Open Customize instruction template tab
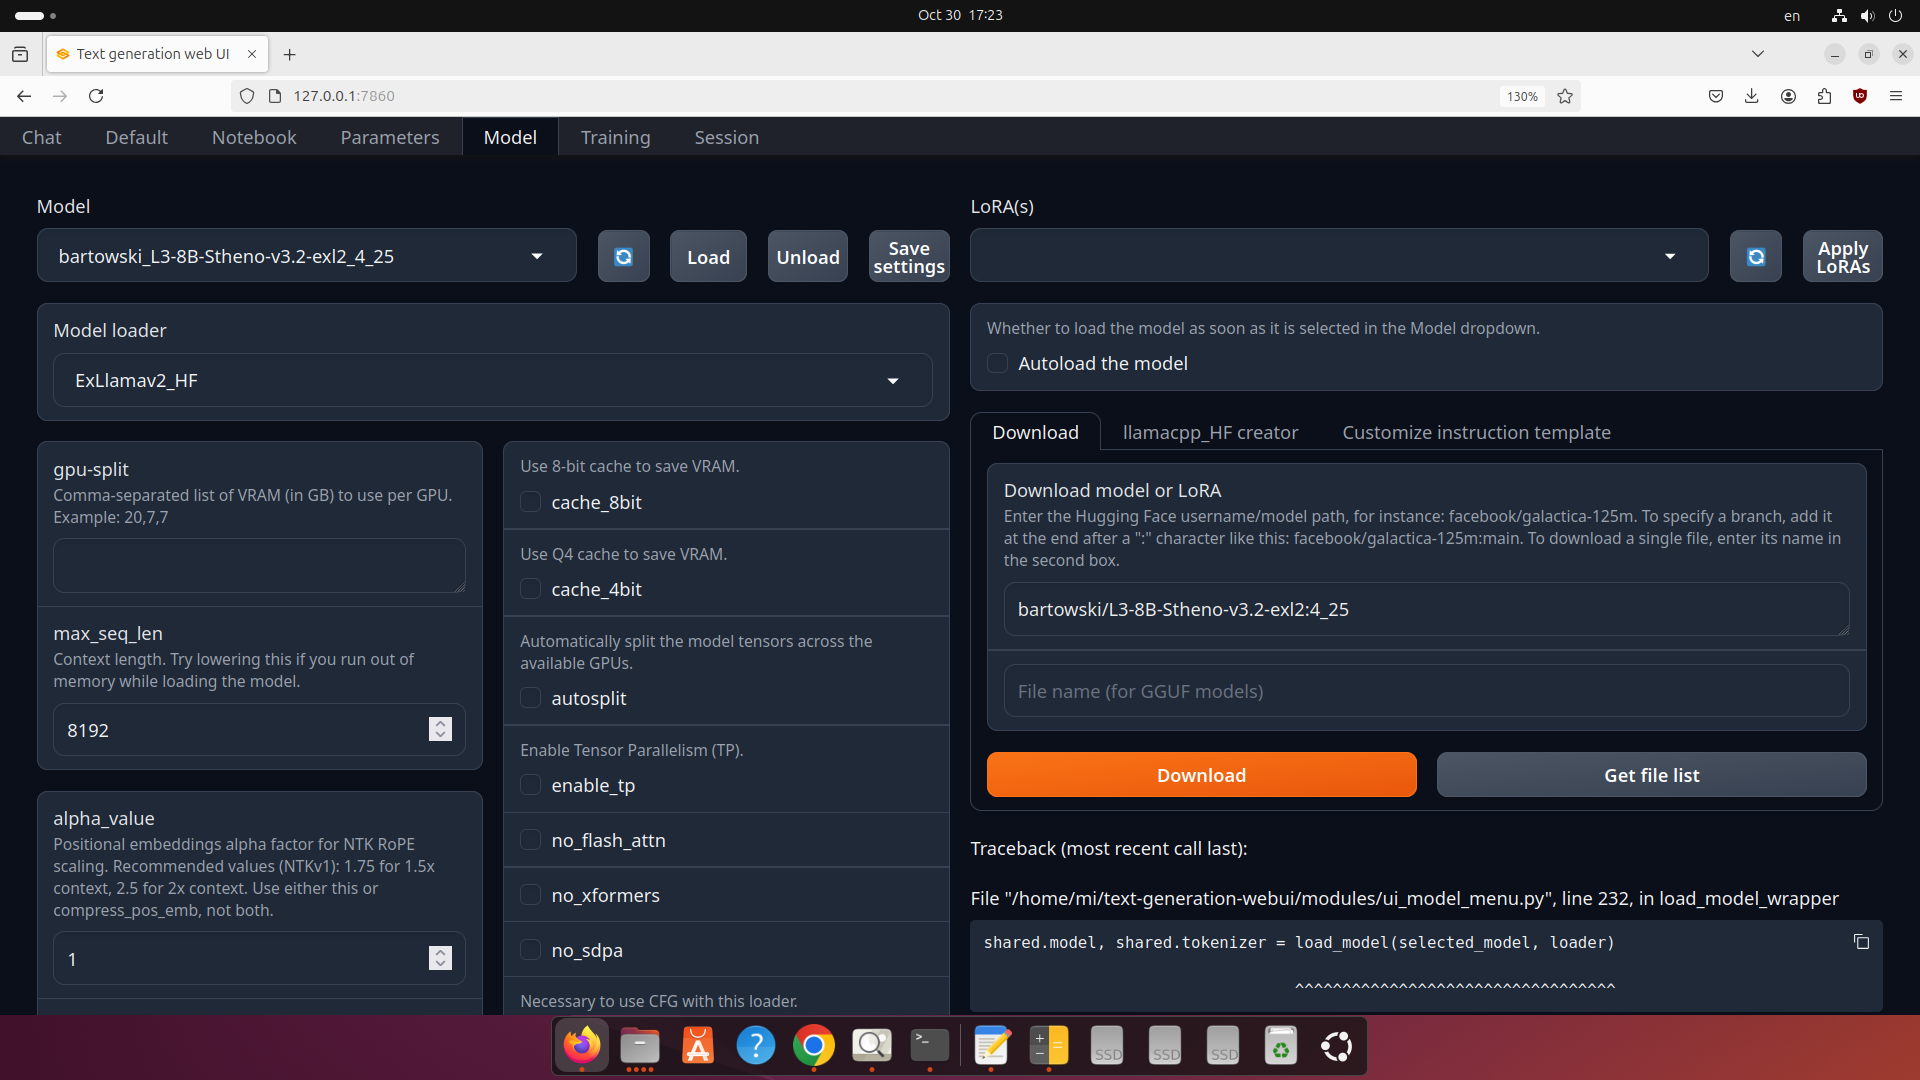 pyautogui.click(x=1476, y=432)
